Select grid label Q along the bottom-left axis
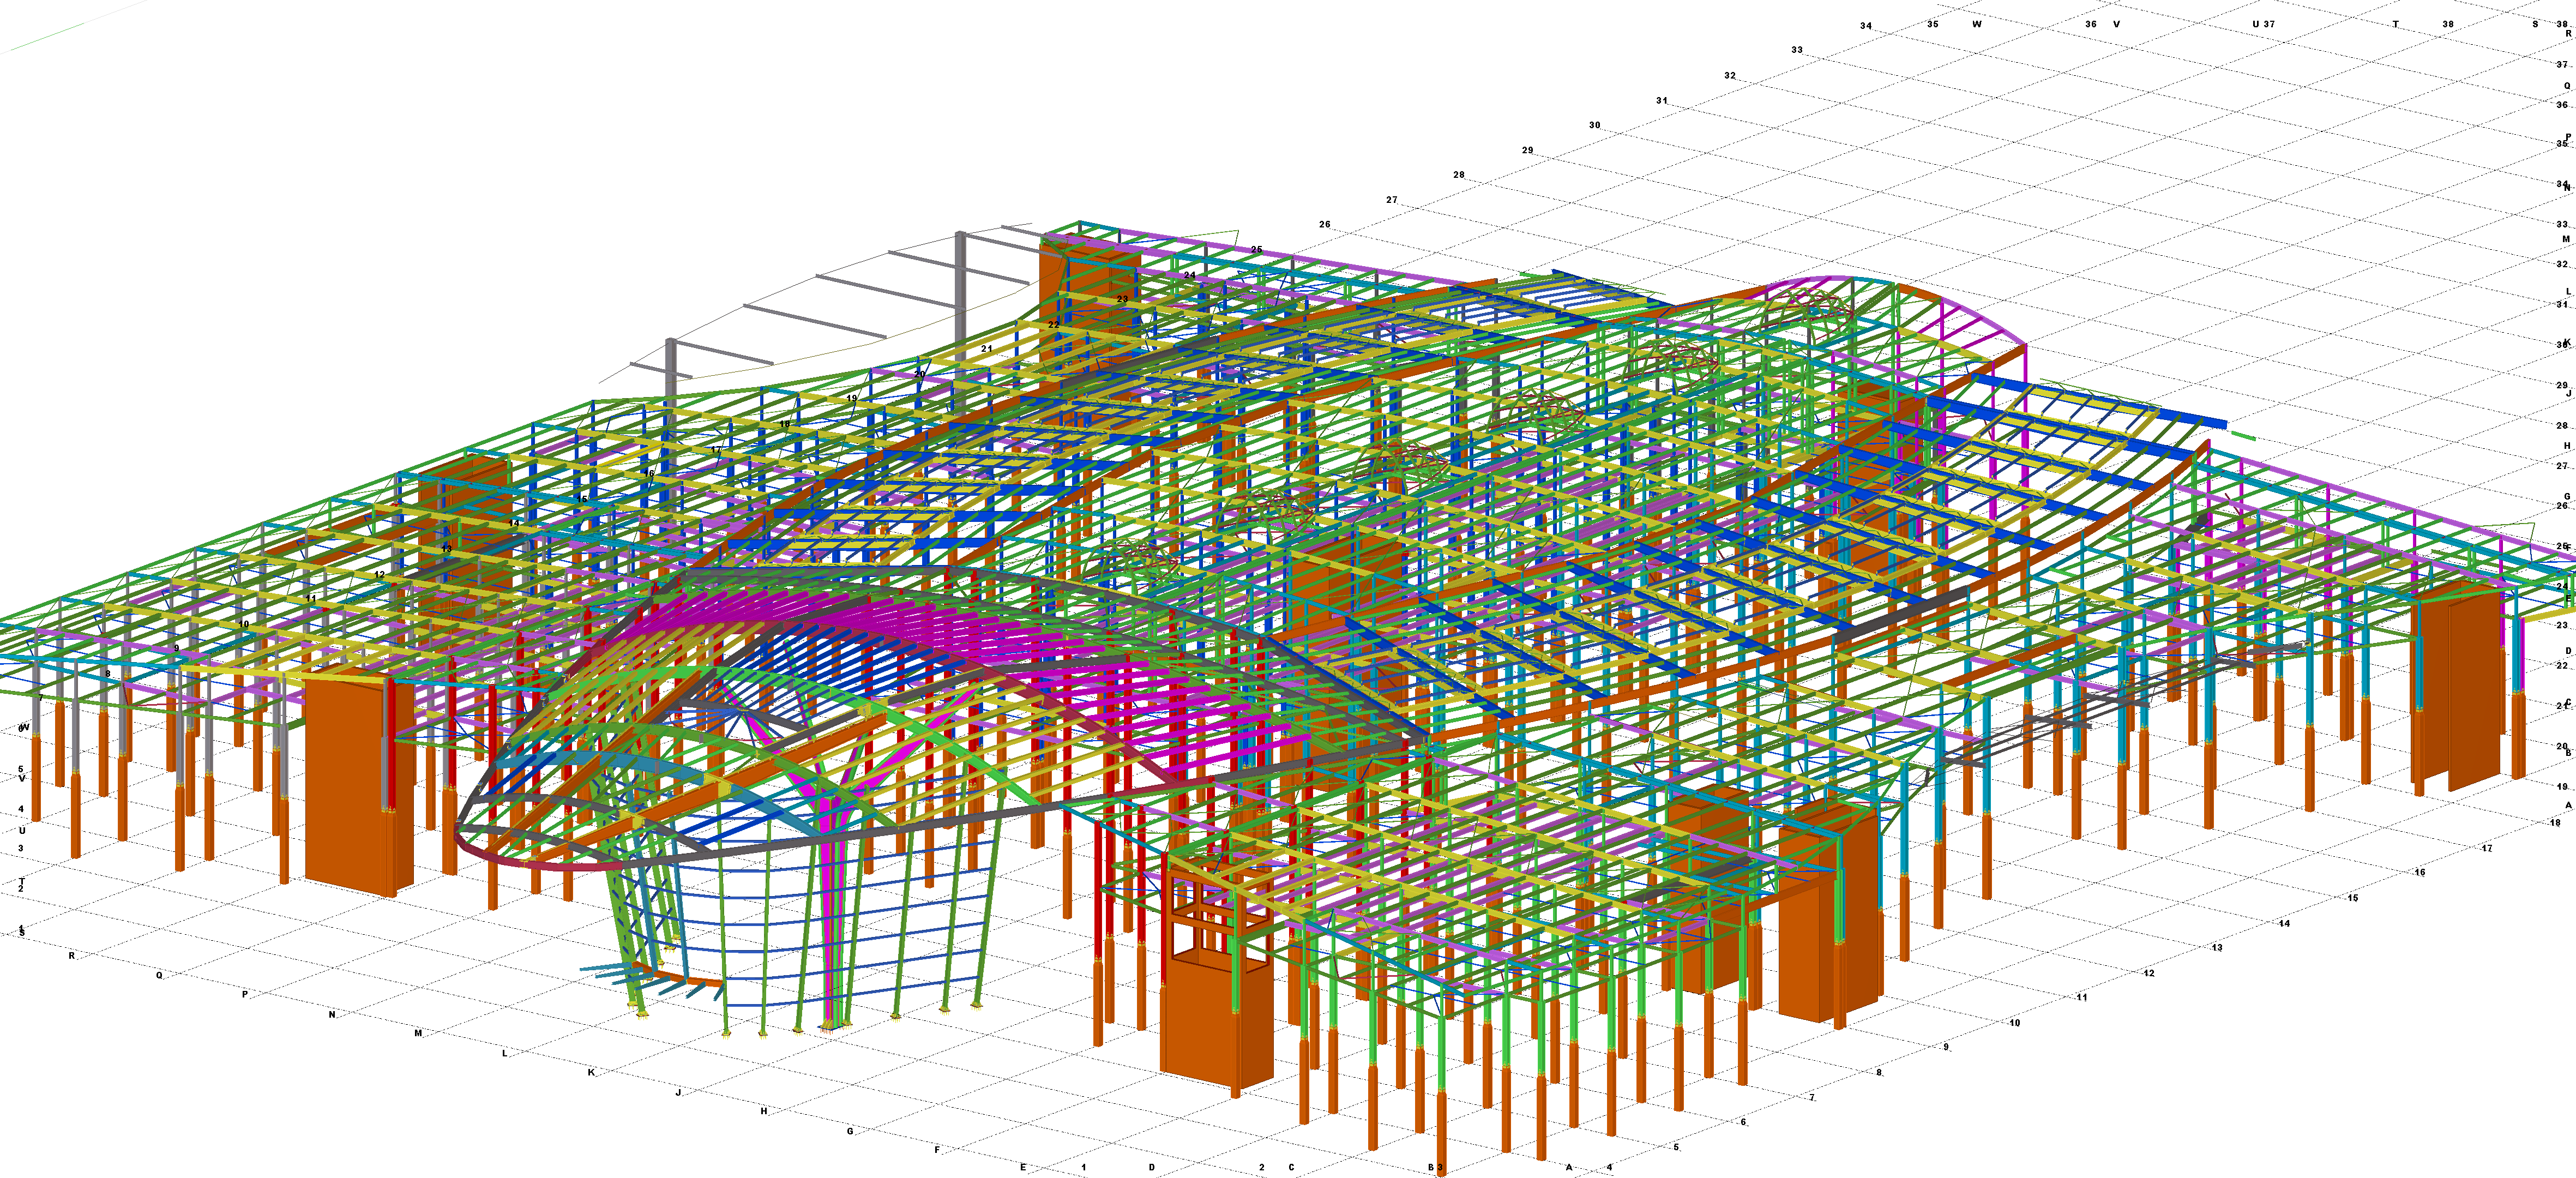Screen dimensions: 2576x1178 159,975
